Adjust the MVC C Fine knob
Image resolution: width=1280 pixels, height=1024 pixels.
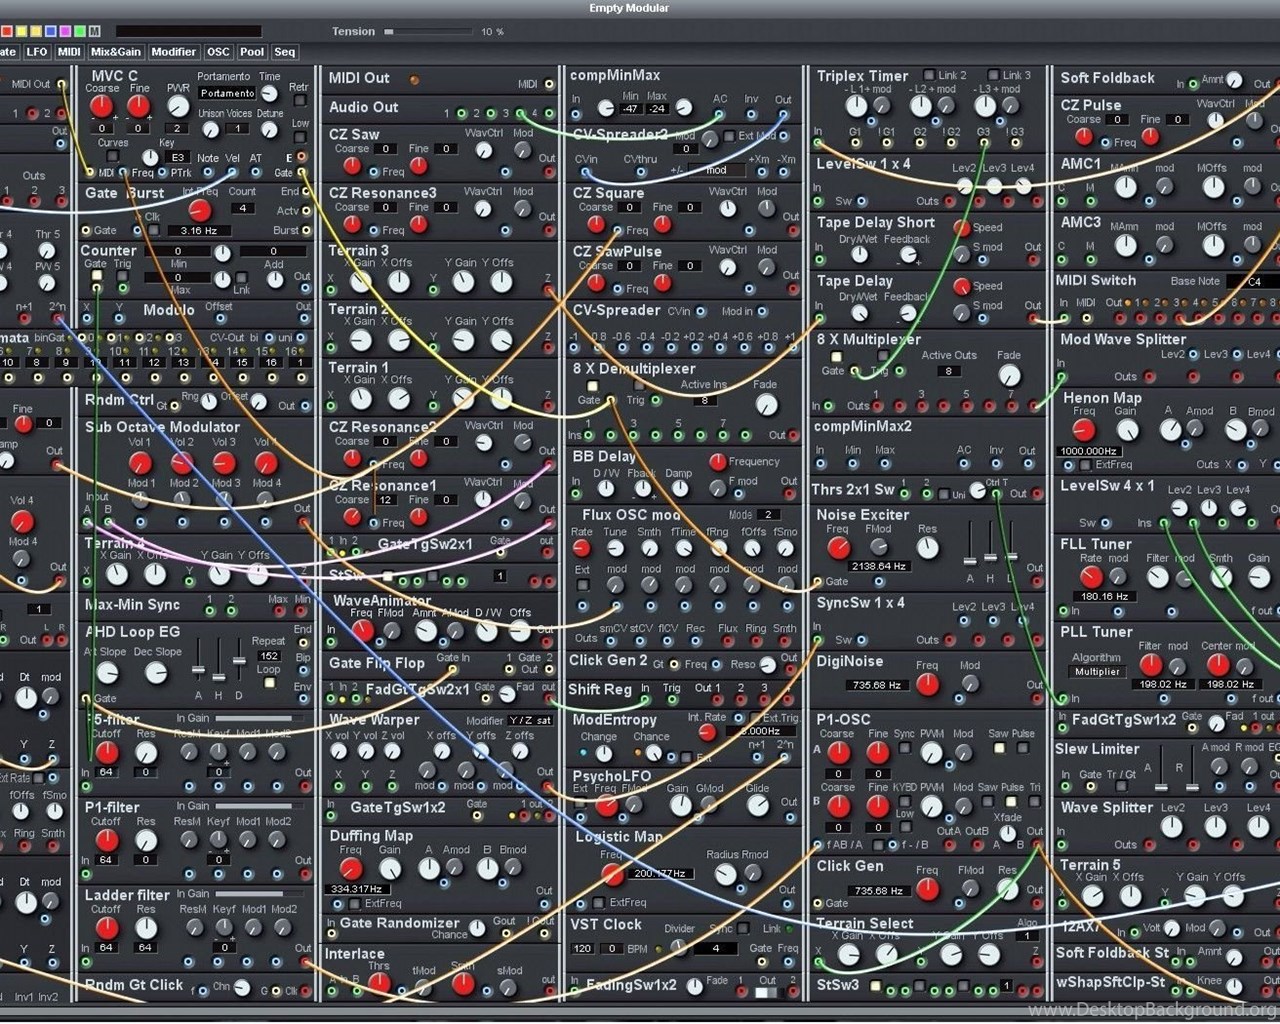[139, 107]
